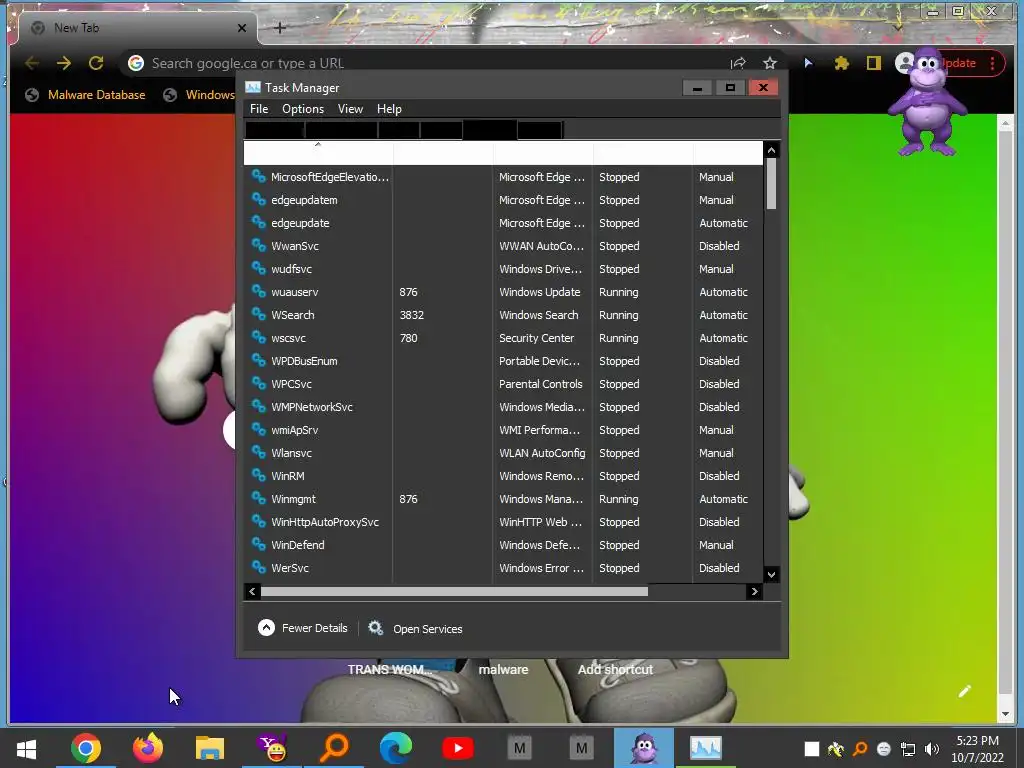
Task: Click the service icon beside WPCSvc
Action: [259, 383]
